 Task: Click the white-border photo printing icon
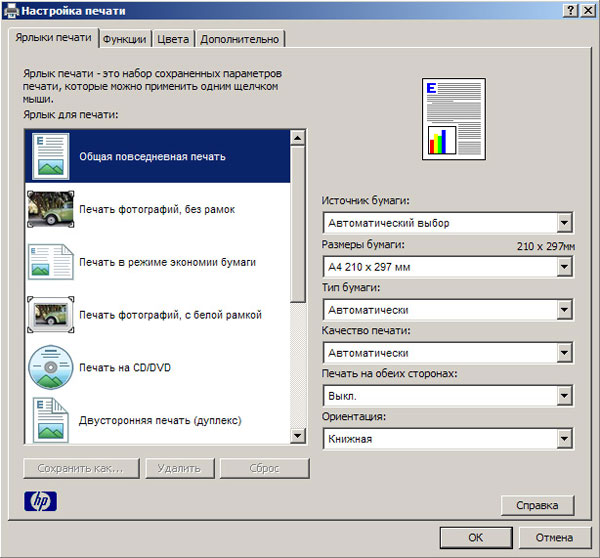(x=51, y=315)
